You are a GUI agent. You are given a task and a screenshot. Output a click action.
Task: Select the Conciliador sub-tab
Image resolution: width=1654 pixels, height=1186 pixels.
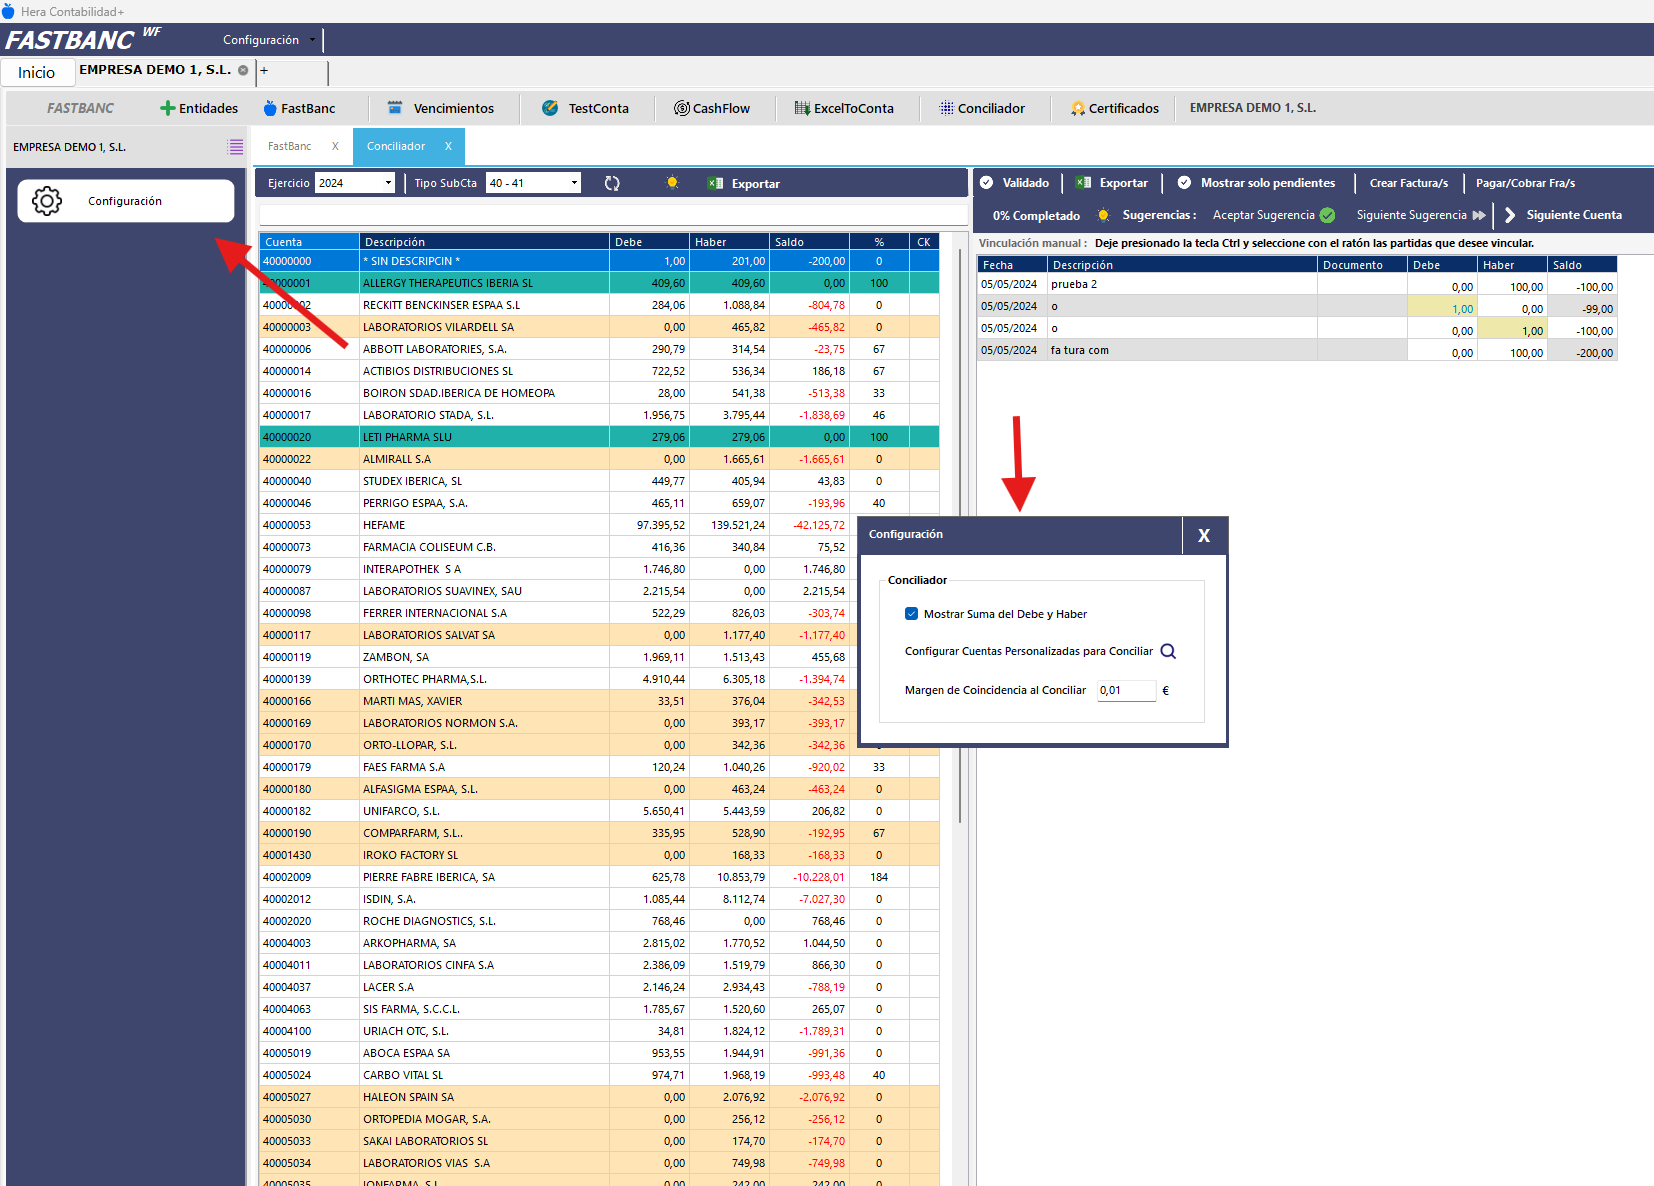point(396,146)
